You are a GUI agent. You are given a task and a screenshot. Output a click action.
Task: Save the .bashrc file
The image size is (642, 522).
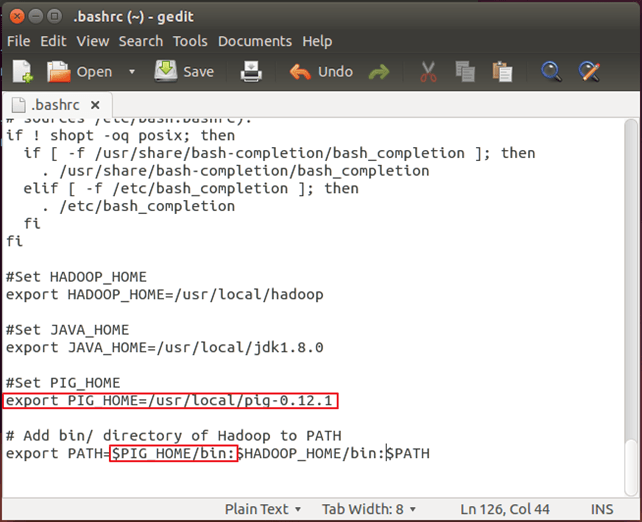pyautogui.click(x=185, y=72)
